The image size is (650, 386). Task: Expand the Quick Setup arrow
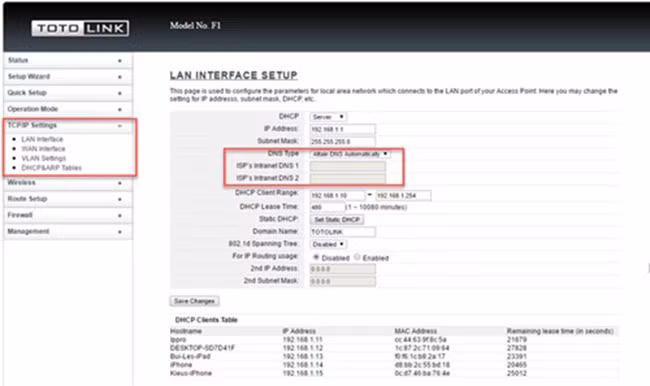pyautogui.click(x=120, y=93)
